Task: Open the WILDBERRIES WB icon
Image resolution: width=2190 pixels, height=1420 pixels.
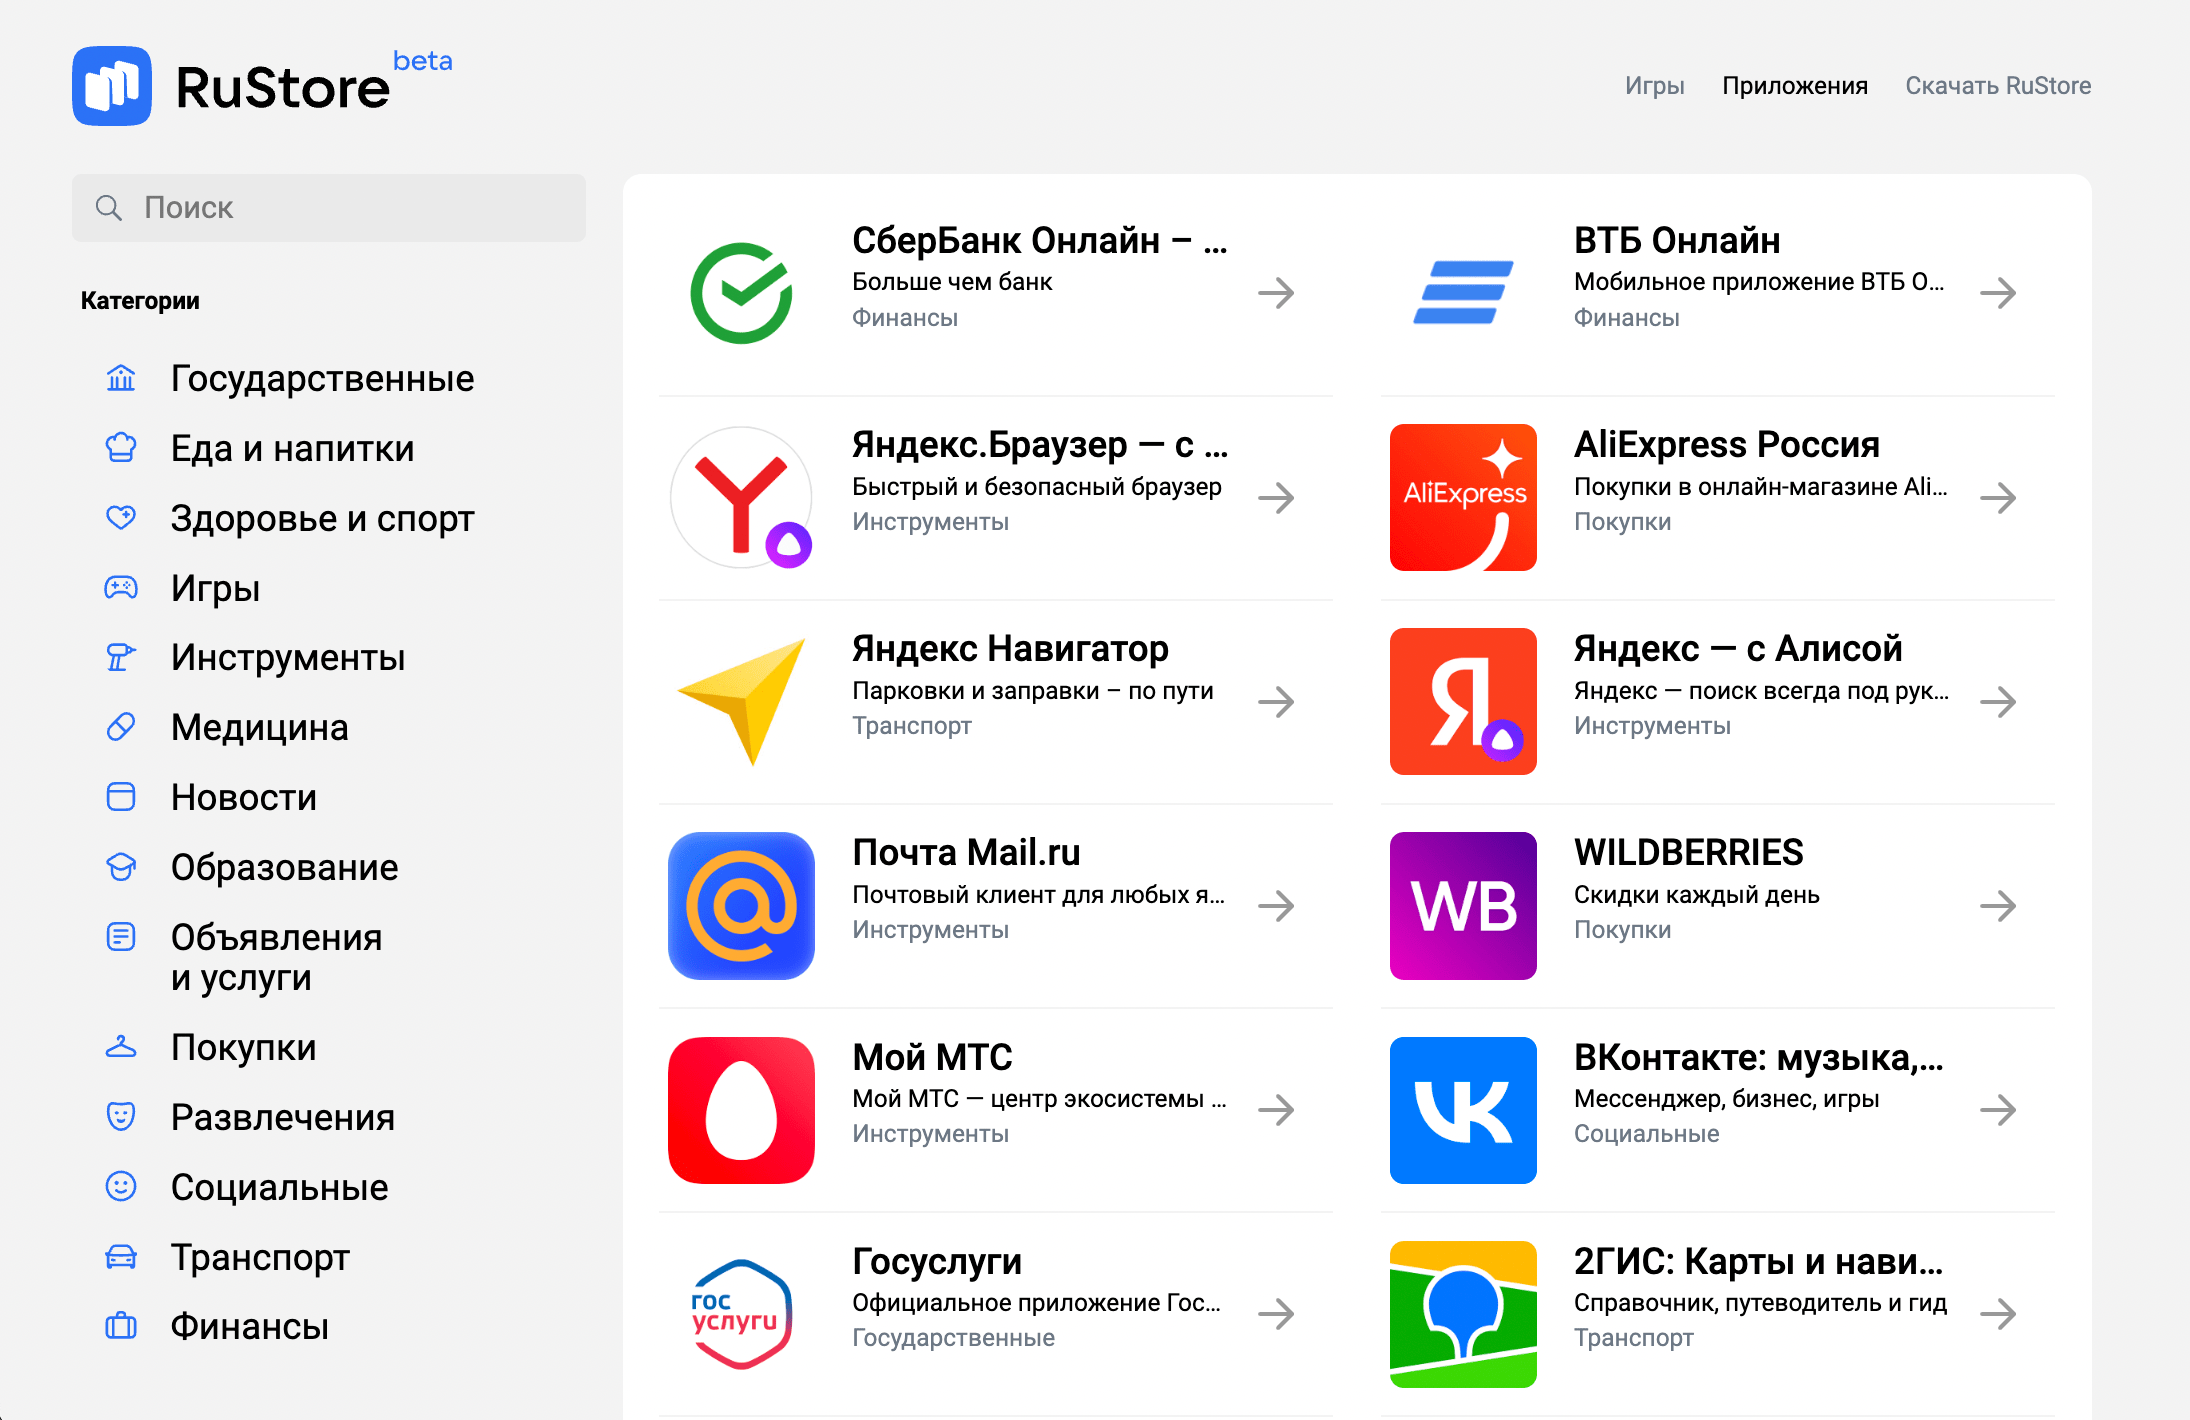Action: [x=1463, y=905]
